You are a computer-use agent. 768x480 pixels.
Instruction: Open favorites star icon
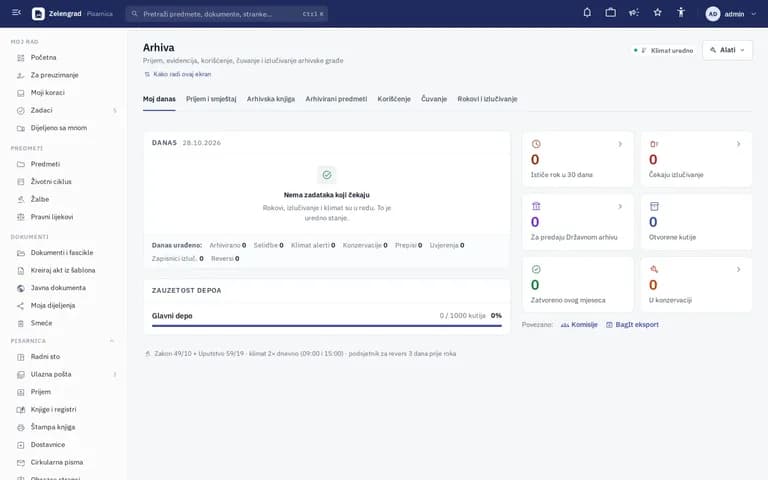(x=657, y=13)
